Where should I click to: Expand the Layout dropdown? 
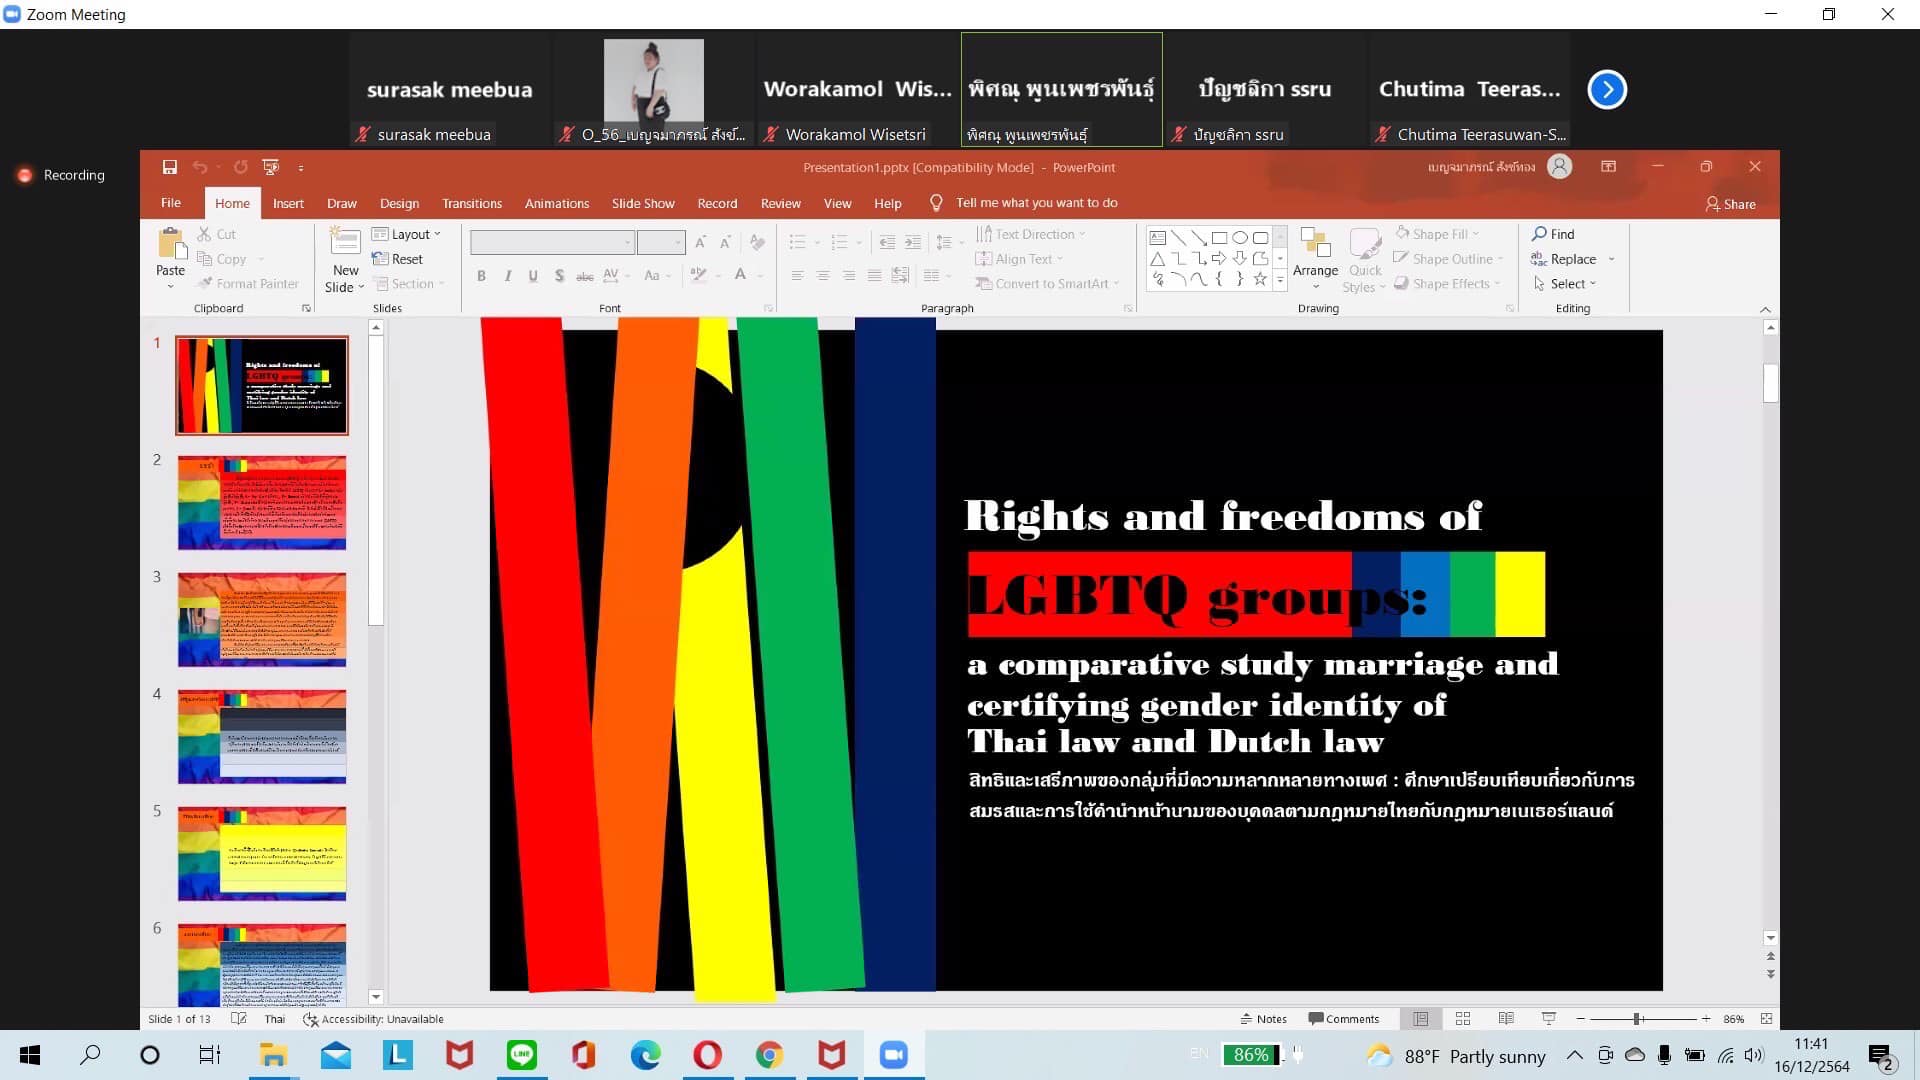pyautogui.click(x=407, y=234)
